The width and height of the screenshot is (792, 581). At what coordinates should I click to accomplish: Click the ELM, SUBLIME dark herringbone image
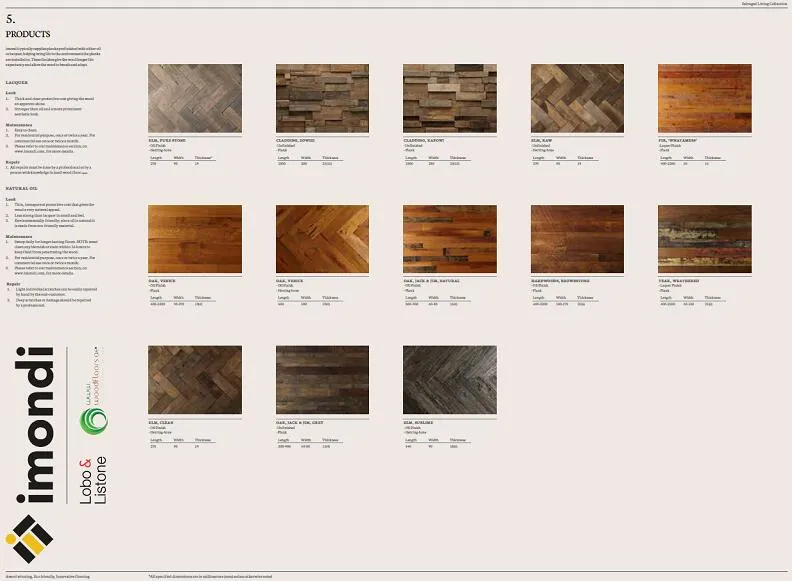pyautogui.click(x=450, y=380)
